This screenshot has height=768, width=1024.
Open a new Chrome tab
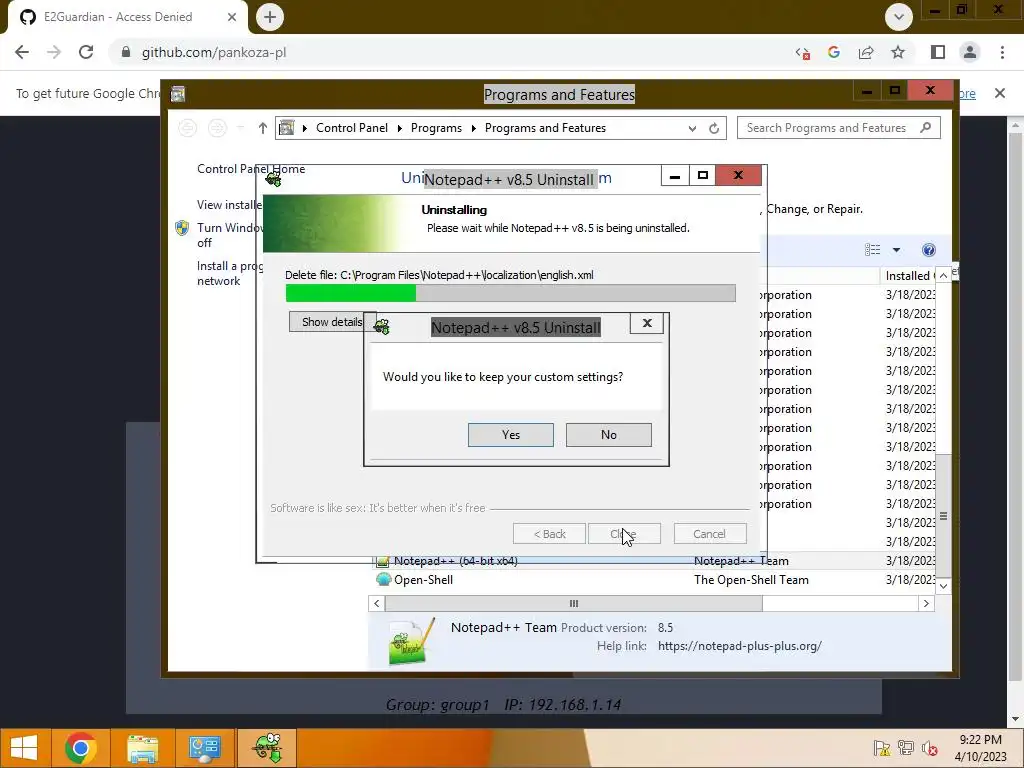point(270,17)
